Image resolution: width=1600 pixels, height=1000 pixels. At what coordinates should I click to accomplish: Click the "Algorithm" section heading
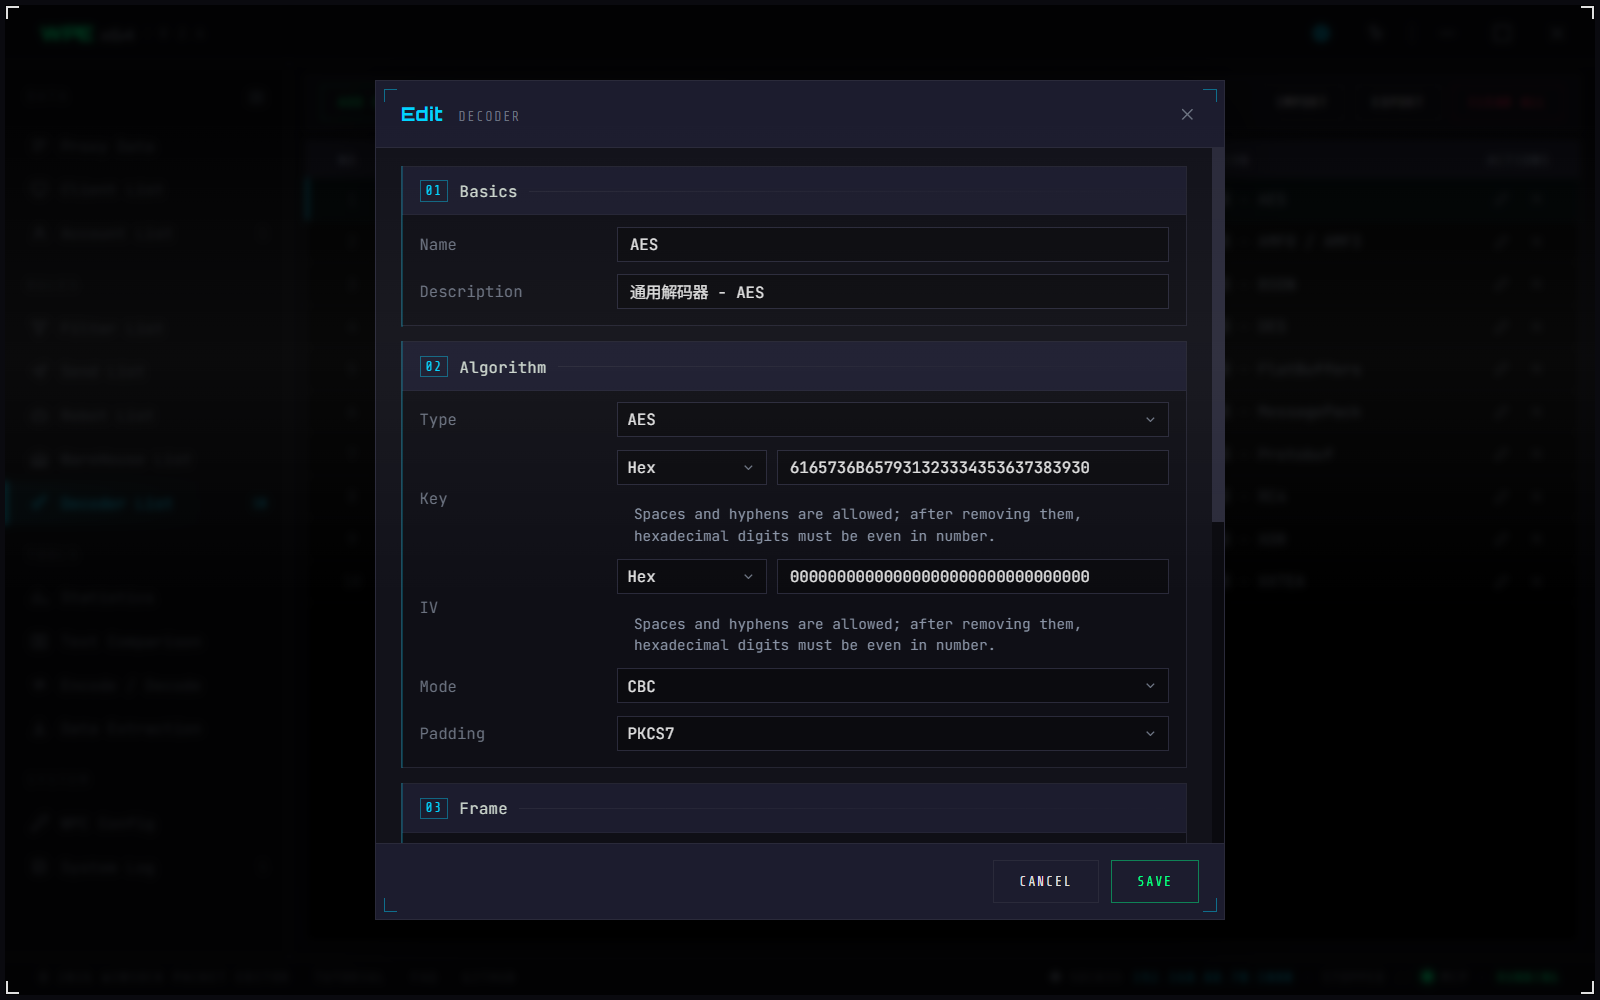(x=503, y=368)
